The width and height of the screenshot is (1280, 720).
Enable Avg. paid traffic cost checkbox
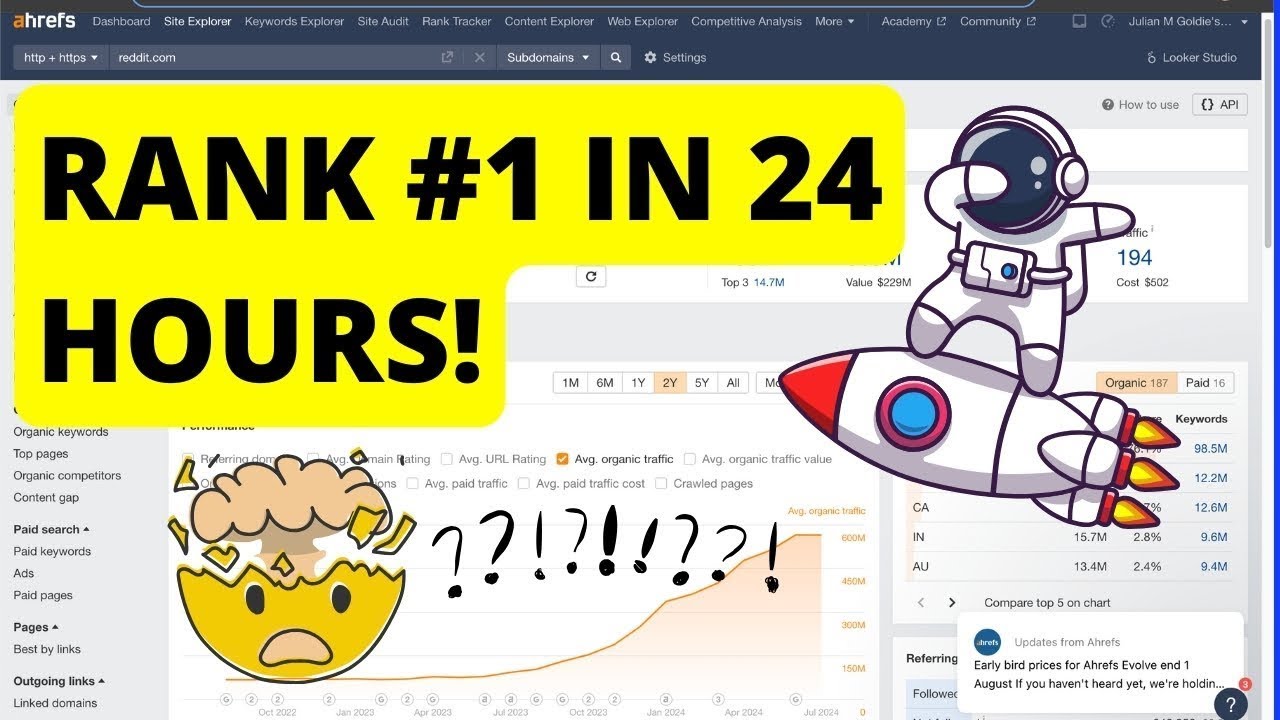click(523, 483)
